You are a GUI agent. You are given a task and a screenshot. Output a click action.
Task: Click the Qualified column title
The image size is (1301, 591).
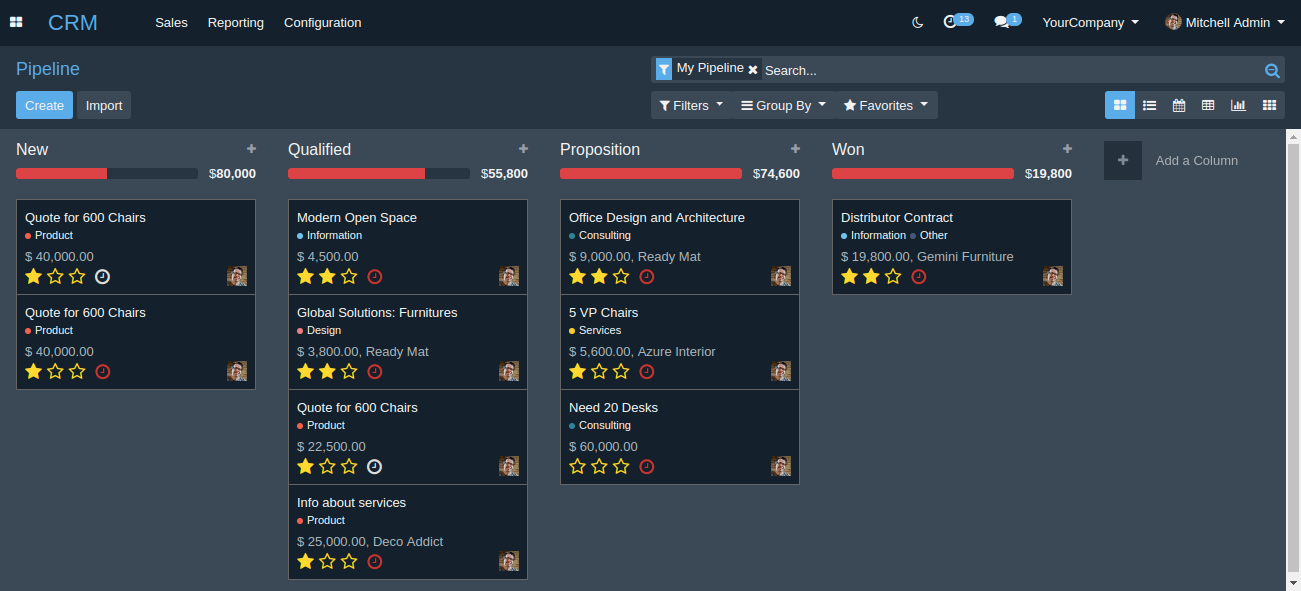pos(319,149)
